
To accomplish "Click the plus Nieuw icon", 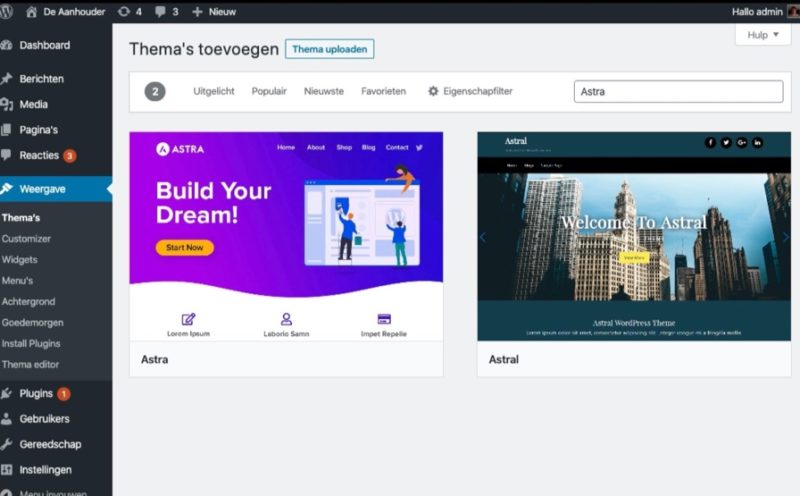I will point(197,11).
